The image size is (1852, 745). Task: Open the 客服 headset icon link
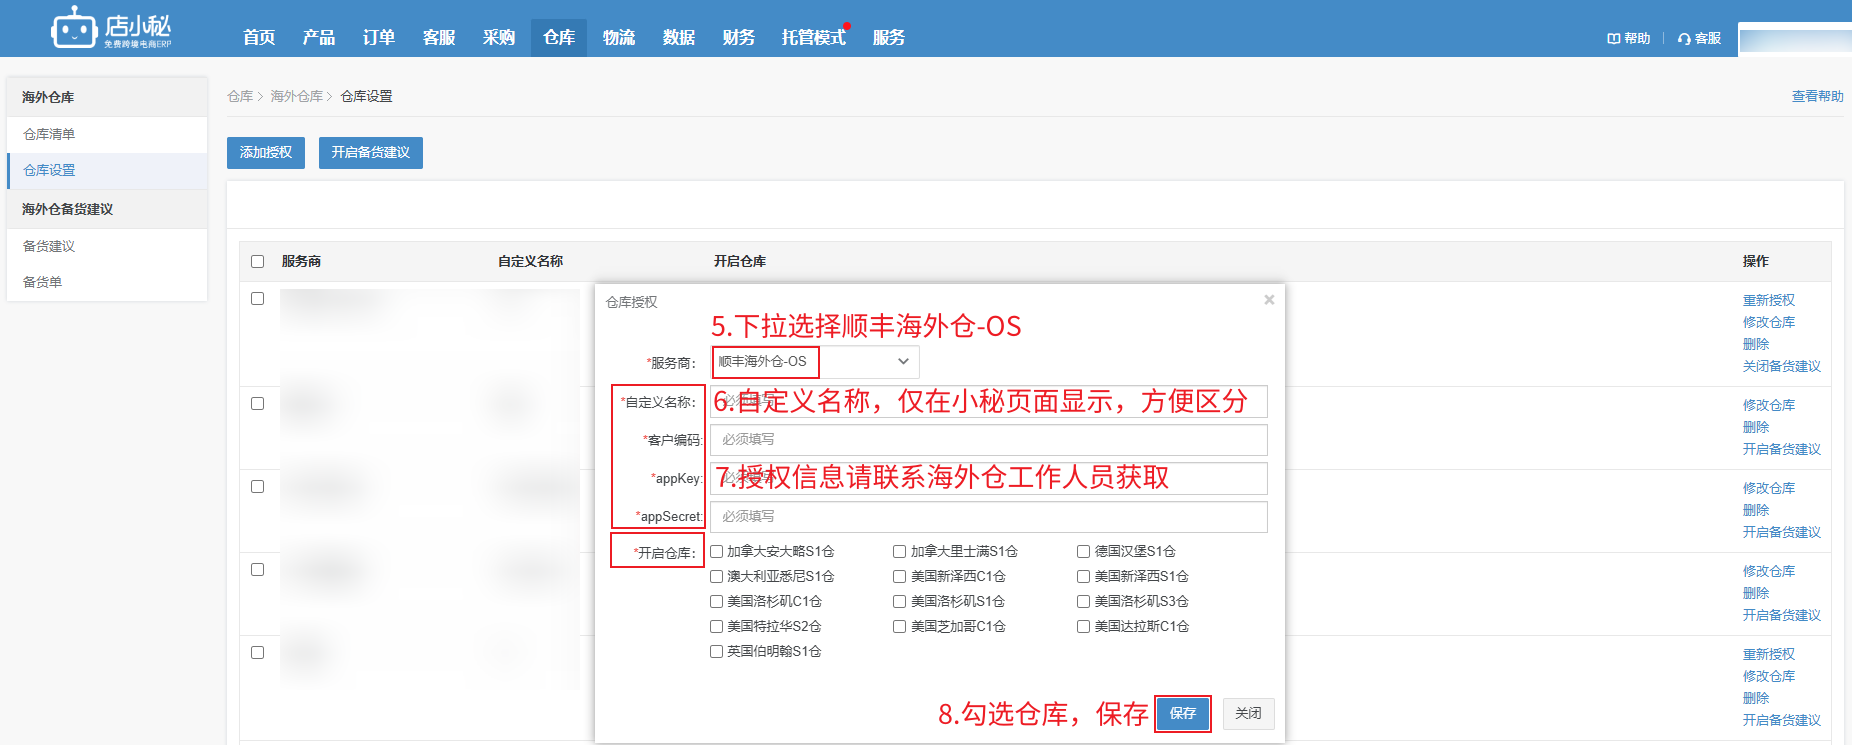pos(1699,38)
